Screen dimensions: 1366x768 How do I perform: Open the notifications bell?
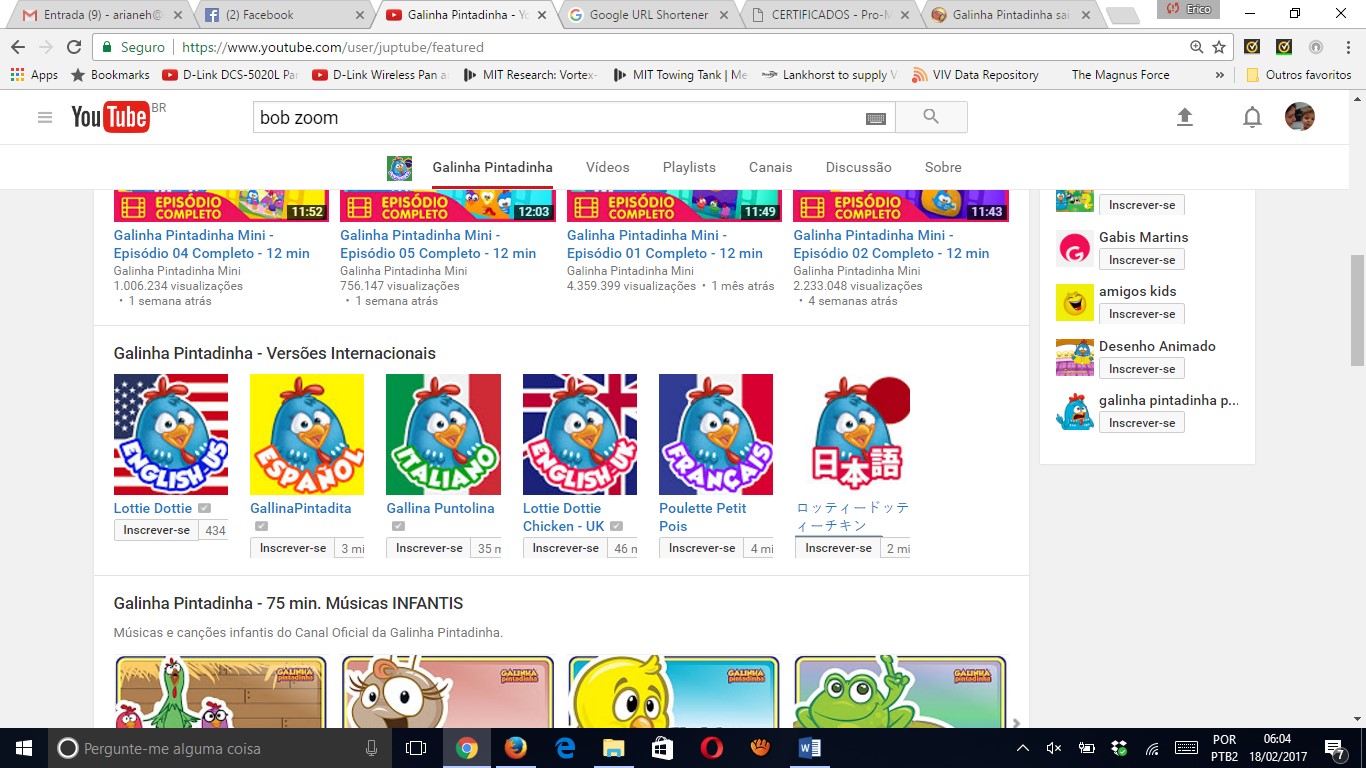(x=1252, y=117)
